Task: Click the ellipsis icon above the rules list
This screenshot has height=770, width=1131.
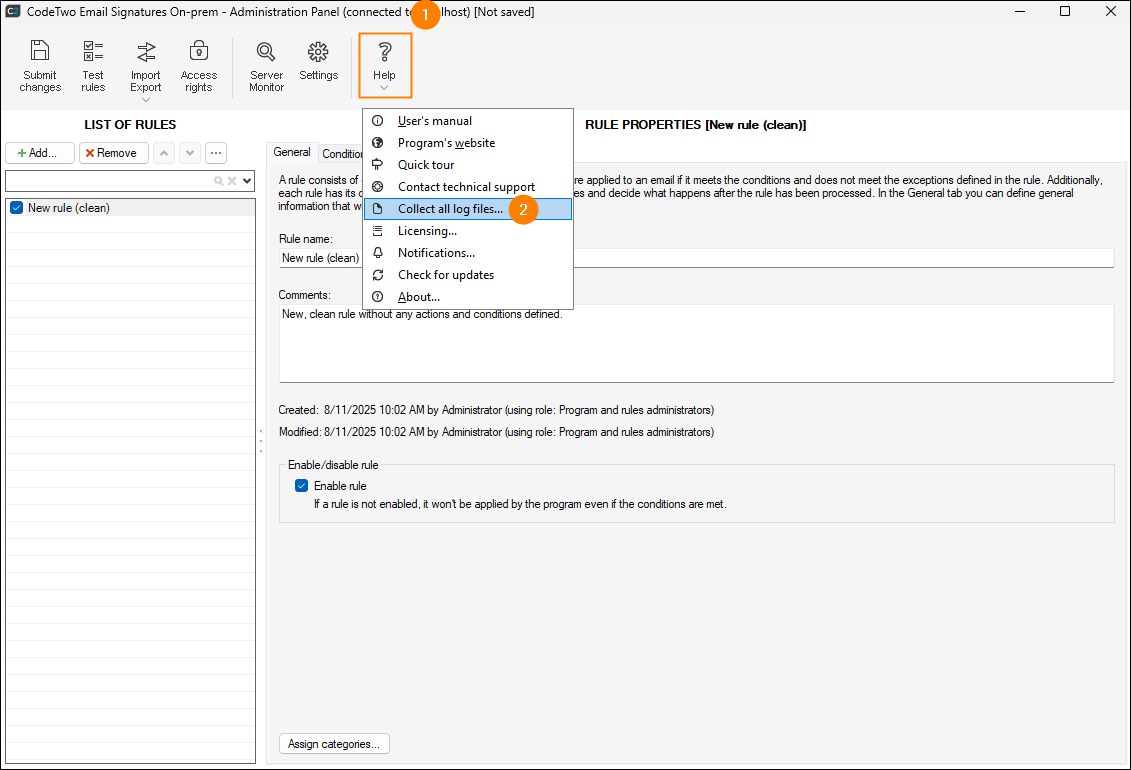Action: tap(216, 152)
